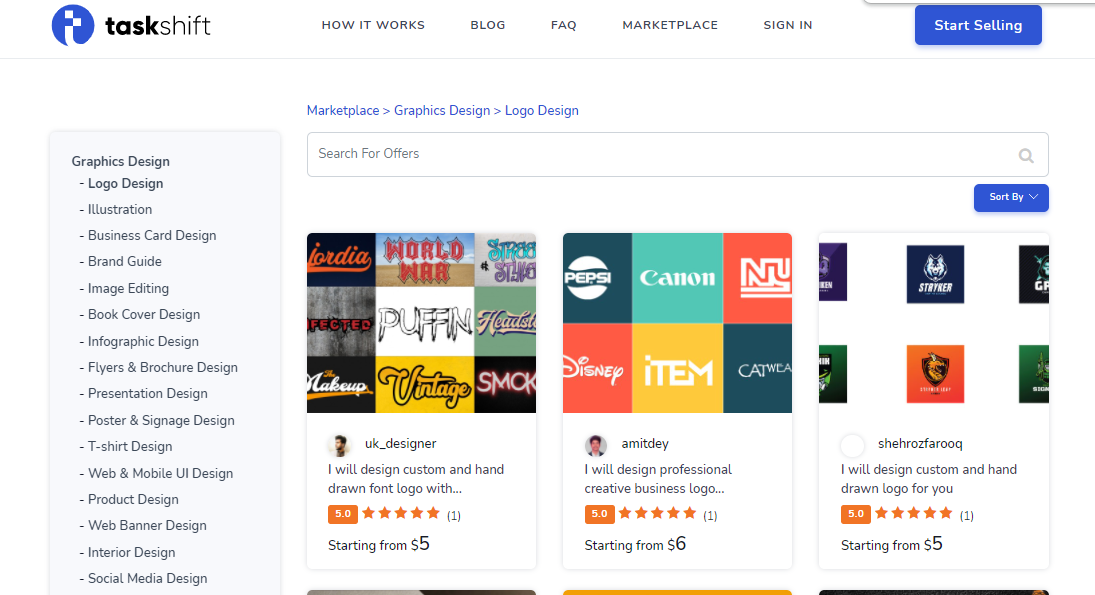The width and height of the screenshot is (1095, 595).
Task: Open the font logo collage thumbnail
Action: click(421, 323)
